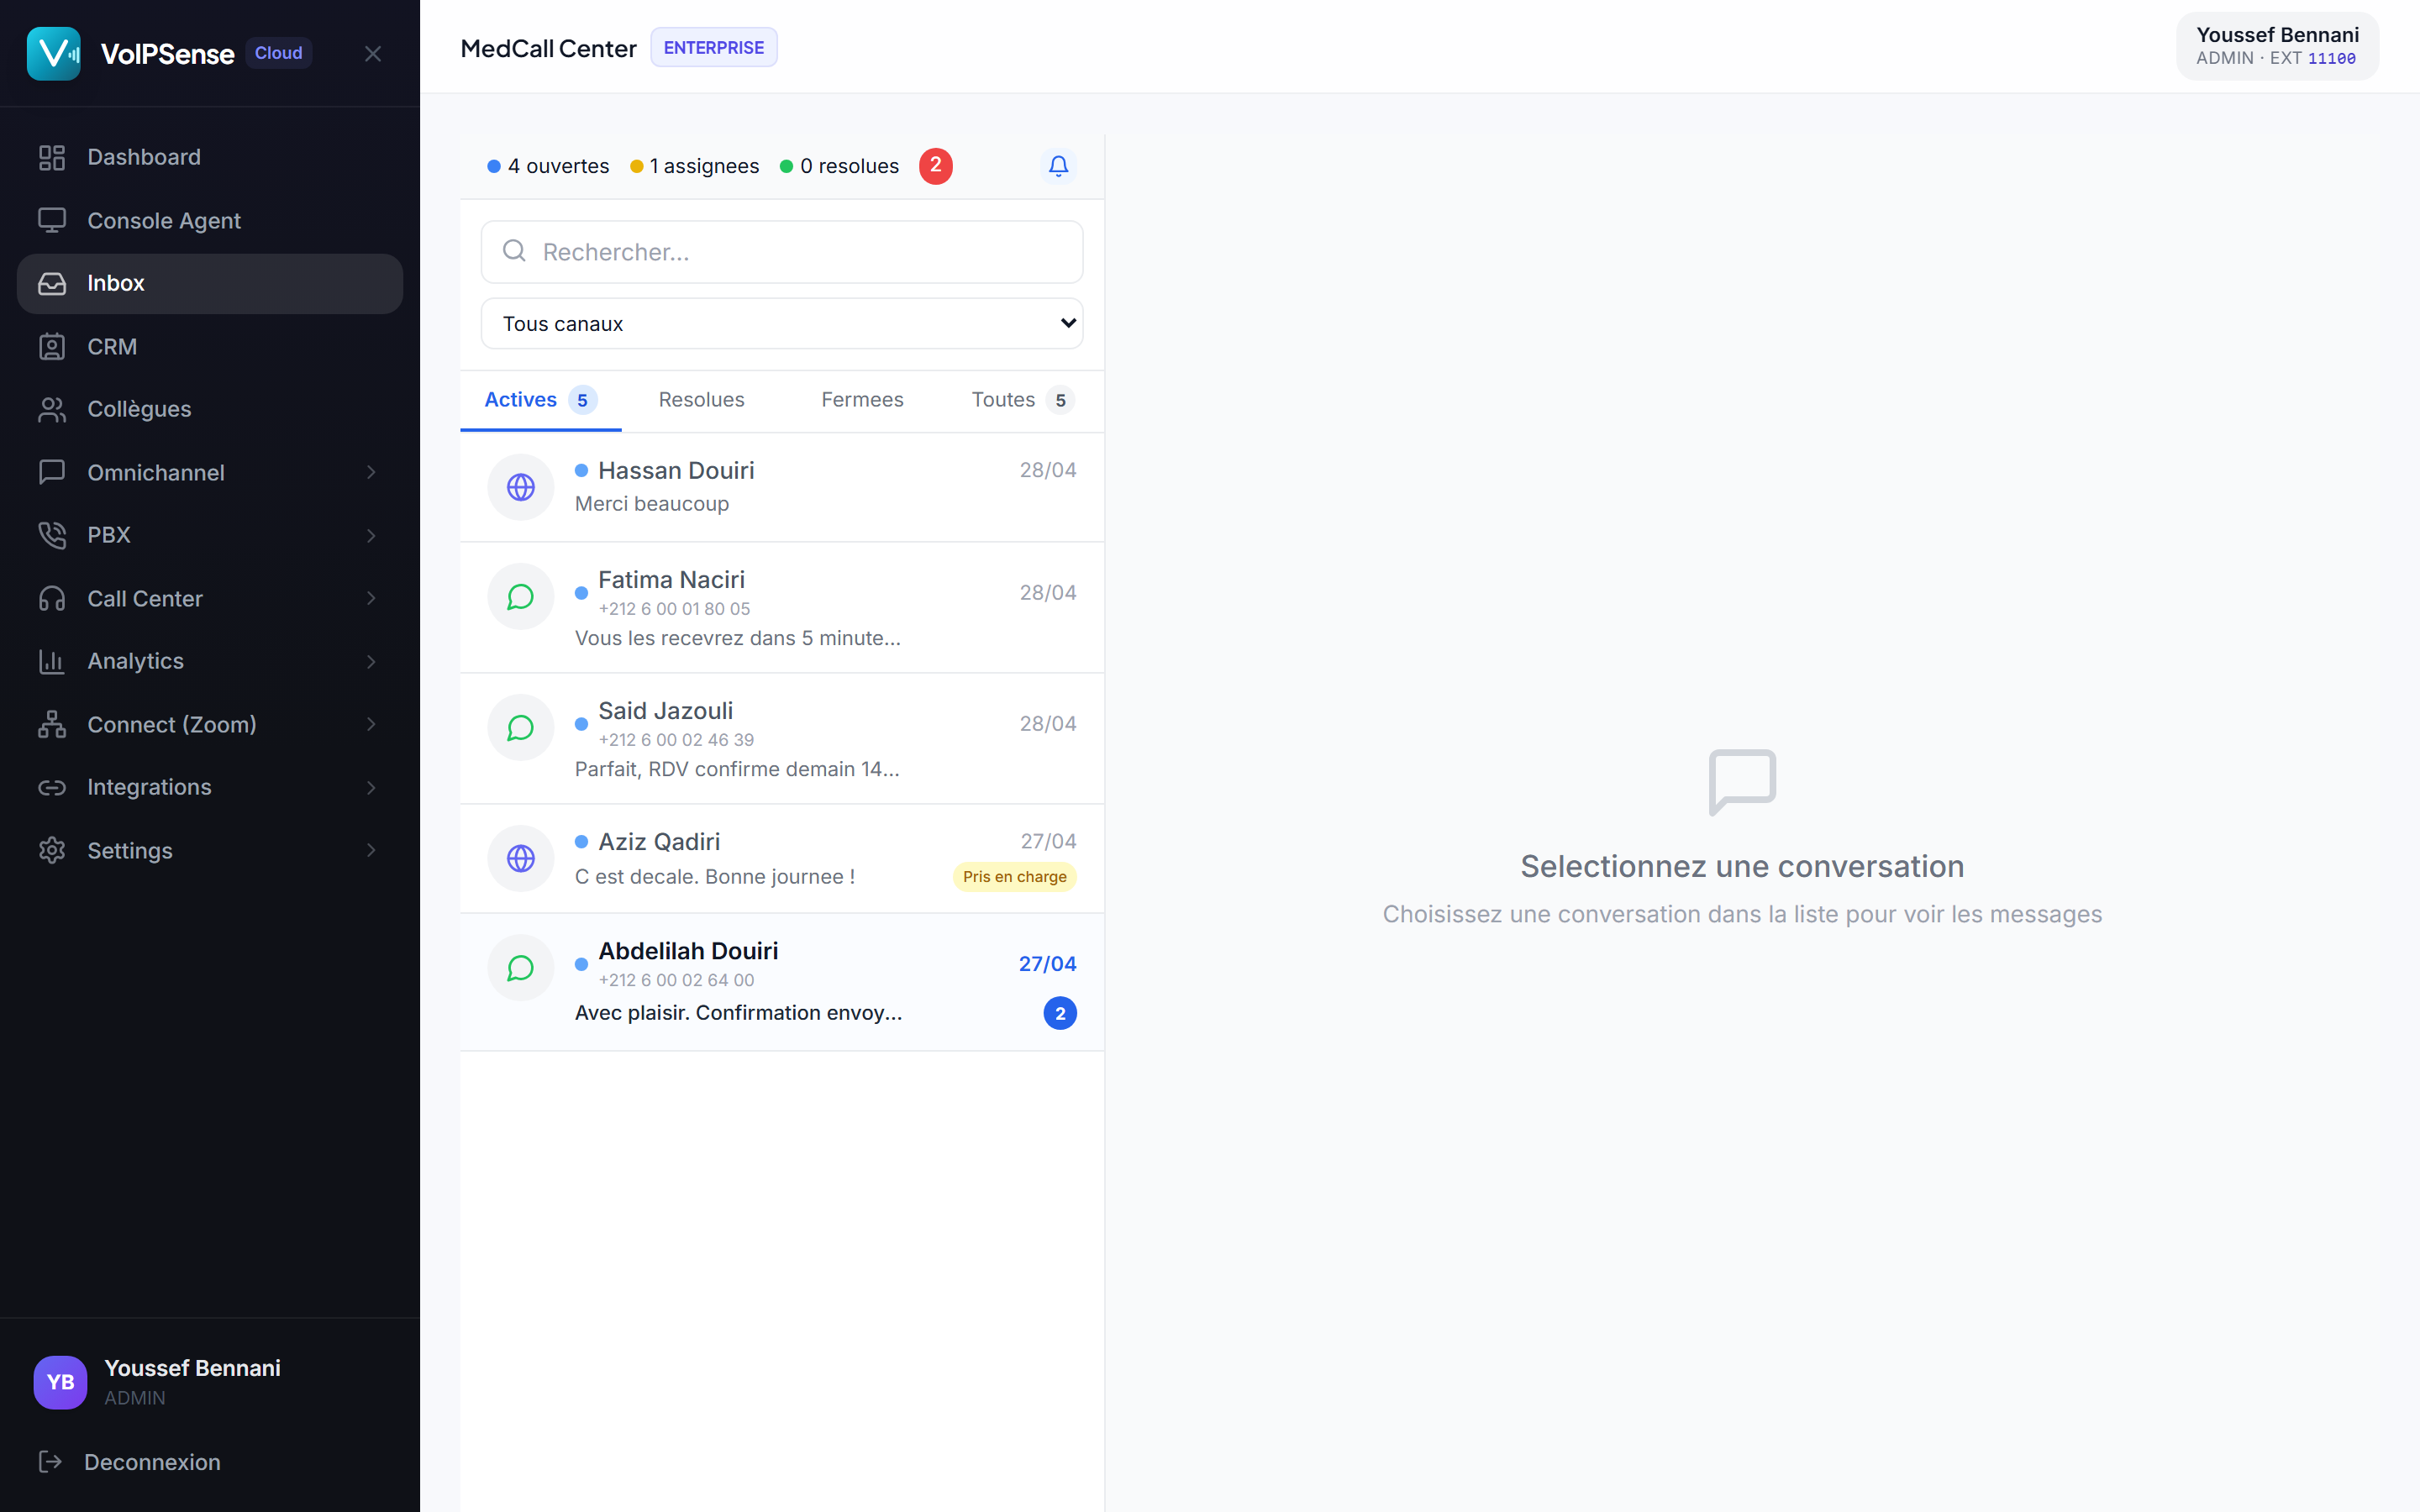
Task: Expand the Call Center submenu chevron
Action: [x=371, y=598]
